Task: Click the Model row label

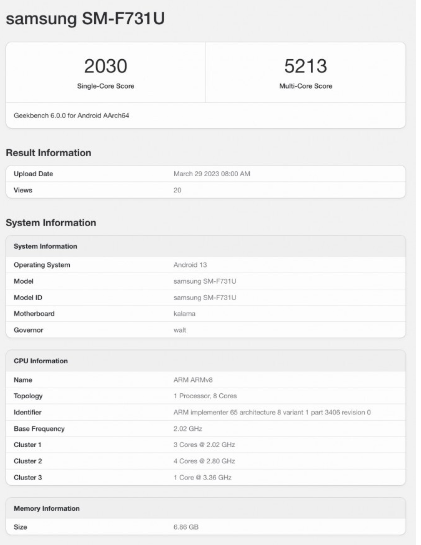Action: (24, 281)
